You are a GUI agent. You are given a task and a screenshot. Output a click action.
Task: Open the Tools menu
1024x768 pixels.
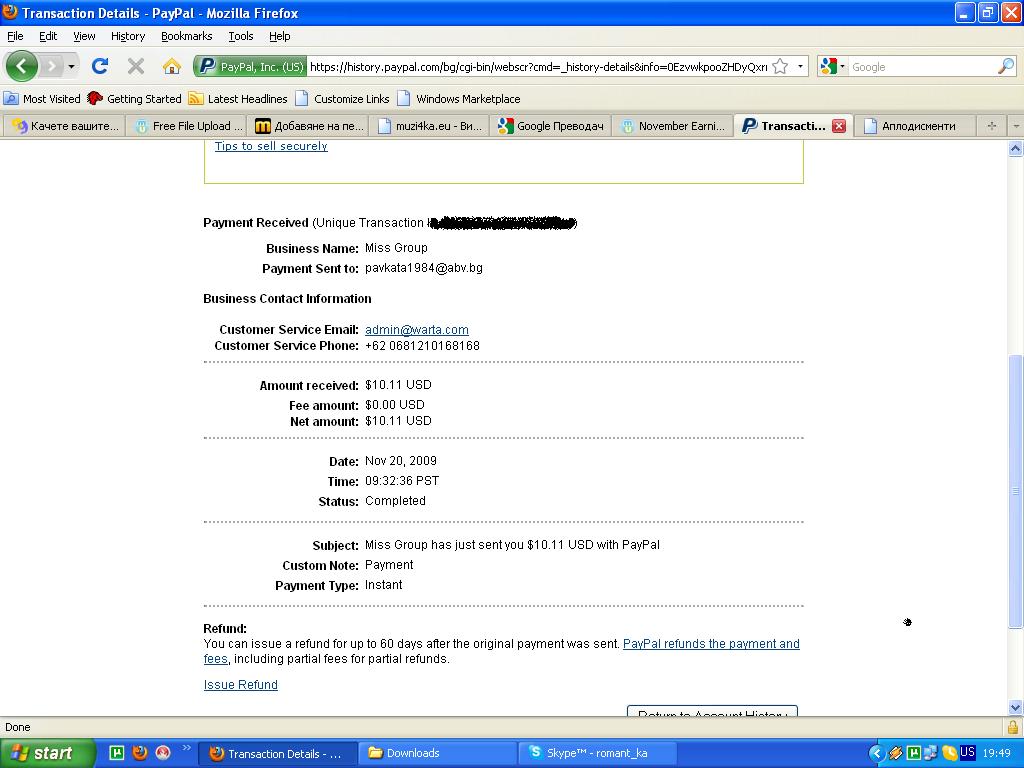(240, 36)
